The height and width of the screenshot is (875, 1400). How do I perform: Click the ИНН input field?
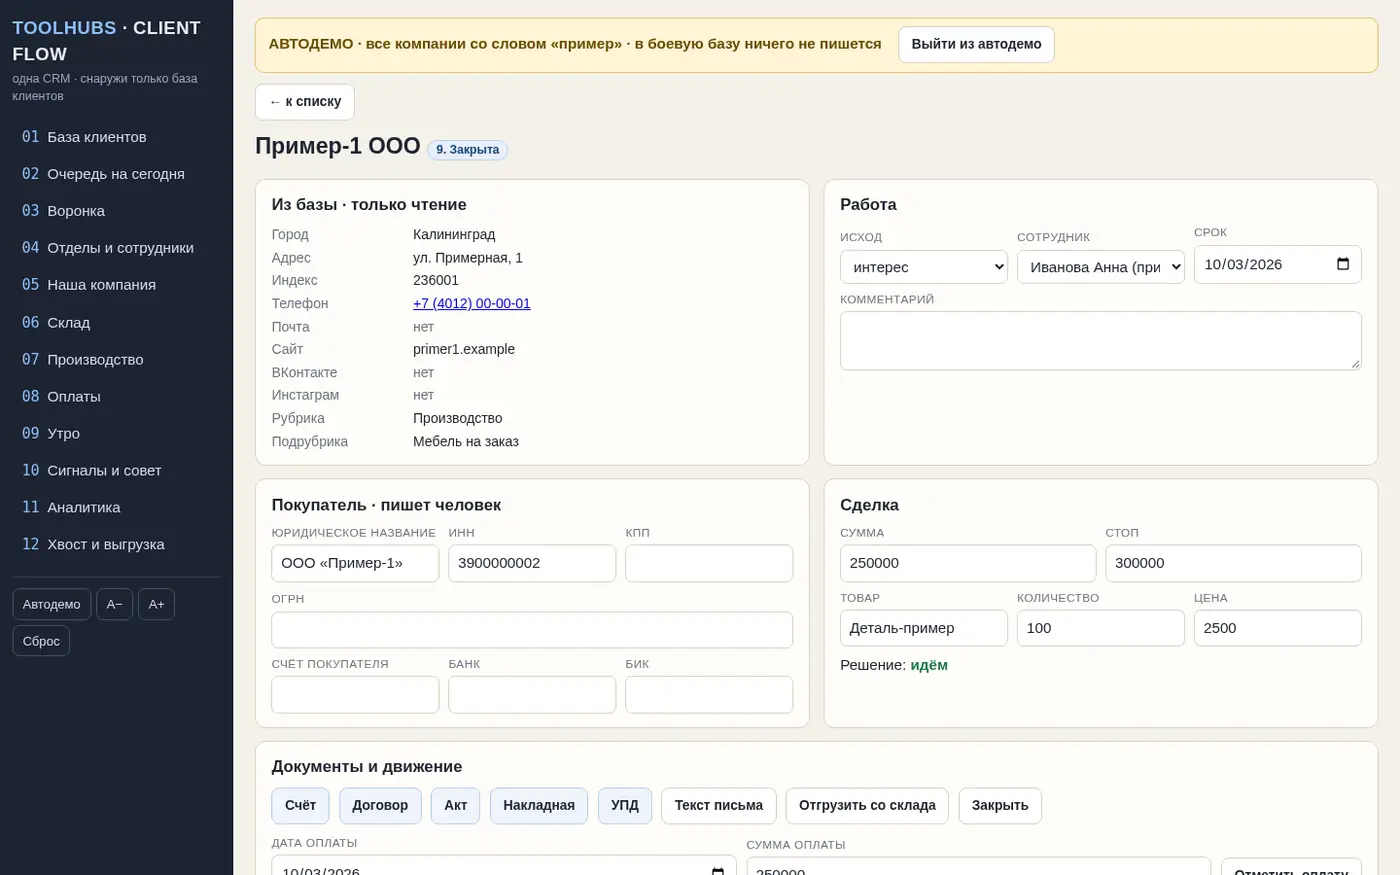(532, 563)
